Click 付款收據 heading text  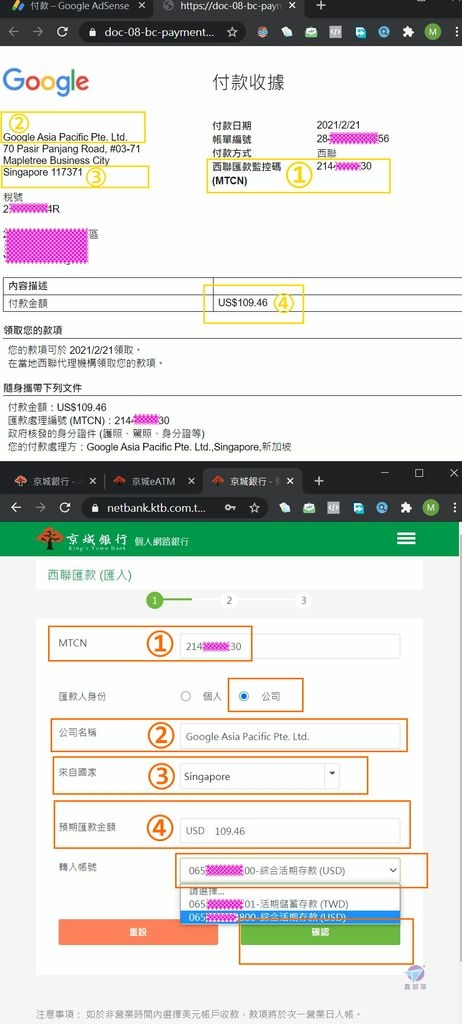coord(248,82)
